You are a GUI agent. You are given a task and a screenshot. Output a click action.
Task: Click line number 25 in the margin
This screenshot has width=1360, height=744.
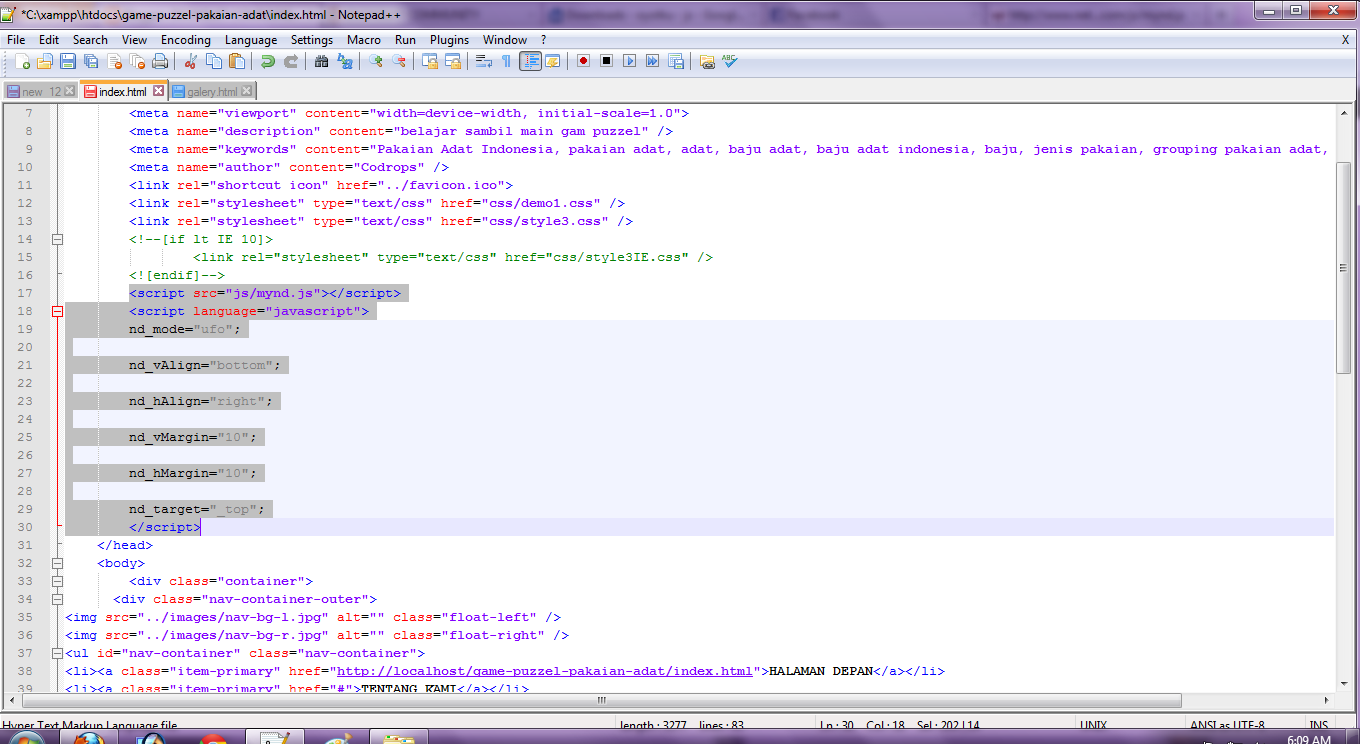coord(25,437)
